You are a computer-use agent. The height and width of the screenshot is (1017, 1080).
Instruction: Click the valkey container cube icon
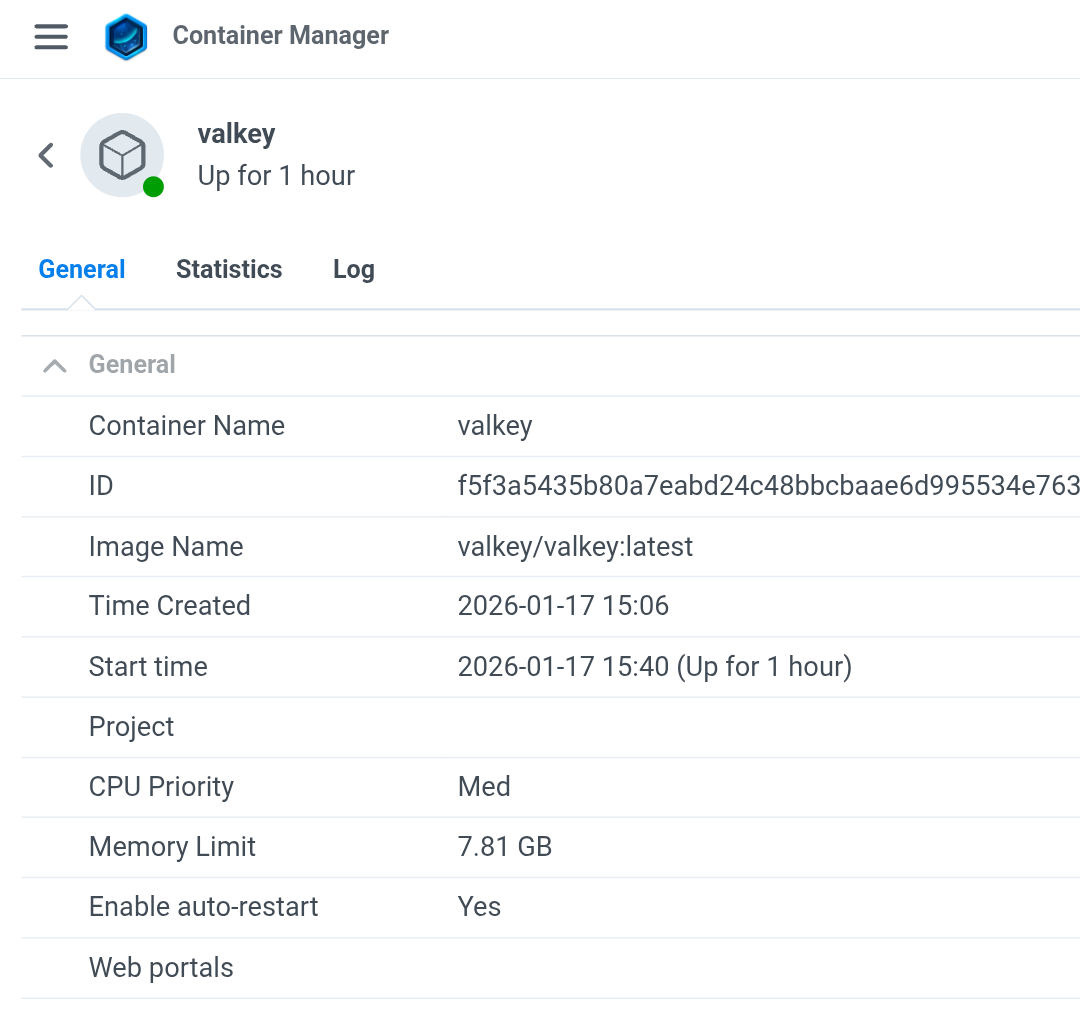122,155
